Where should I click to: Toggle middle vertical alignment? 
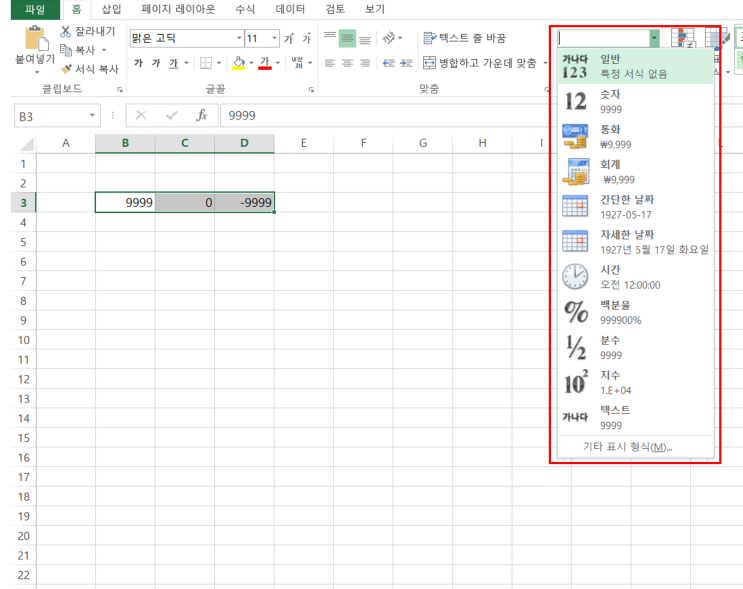click(347, 38)
